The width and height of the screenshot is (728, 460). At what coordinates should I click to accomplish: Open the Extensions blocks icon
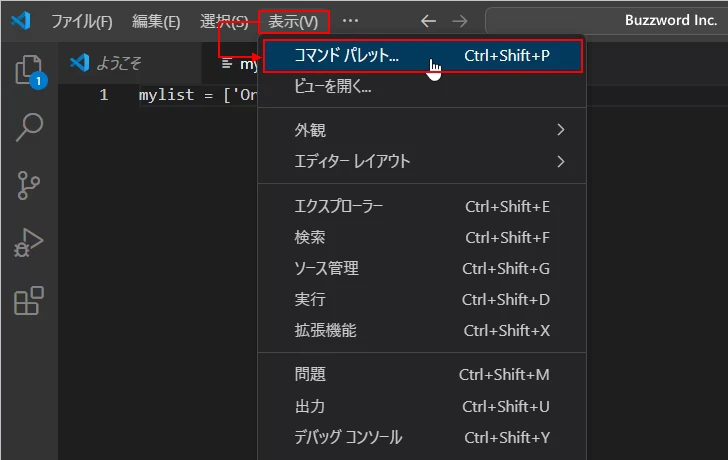(29, 300)
